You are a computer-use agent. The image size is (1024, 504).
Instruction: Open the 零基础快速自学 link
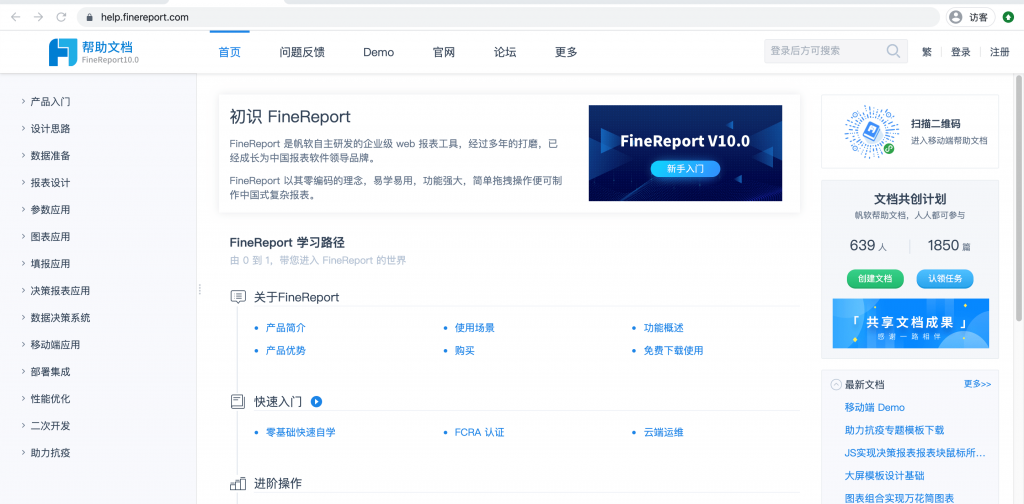[300, 432]
